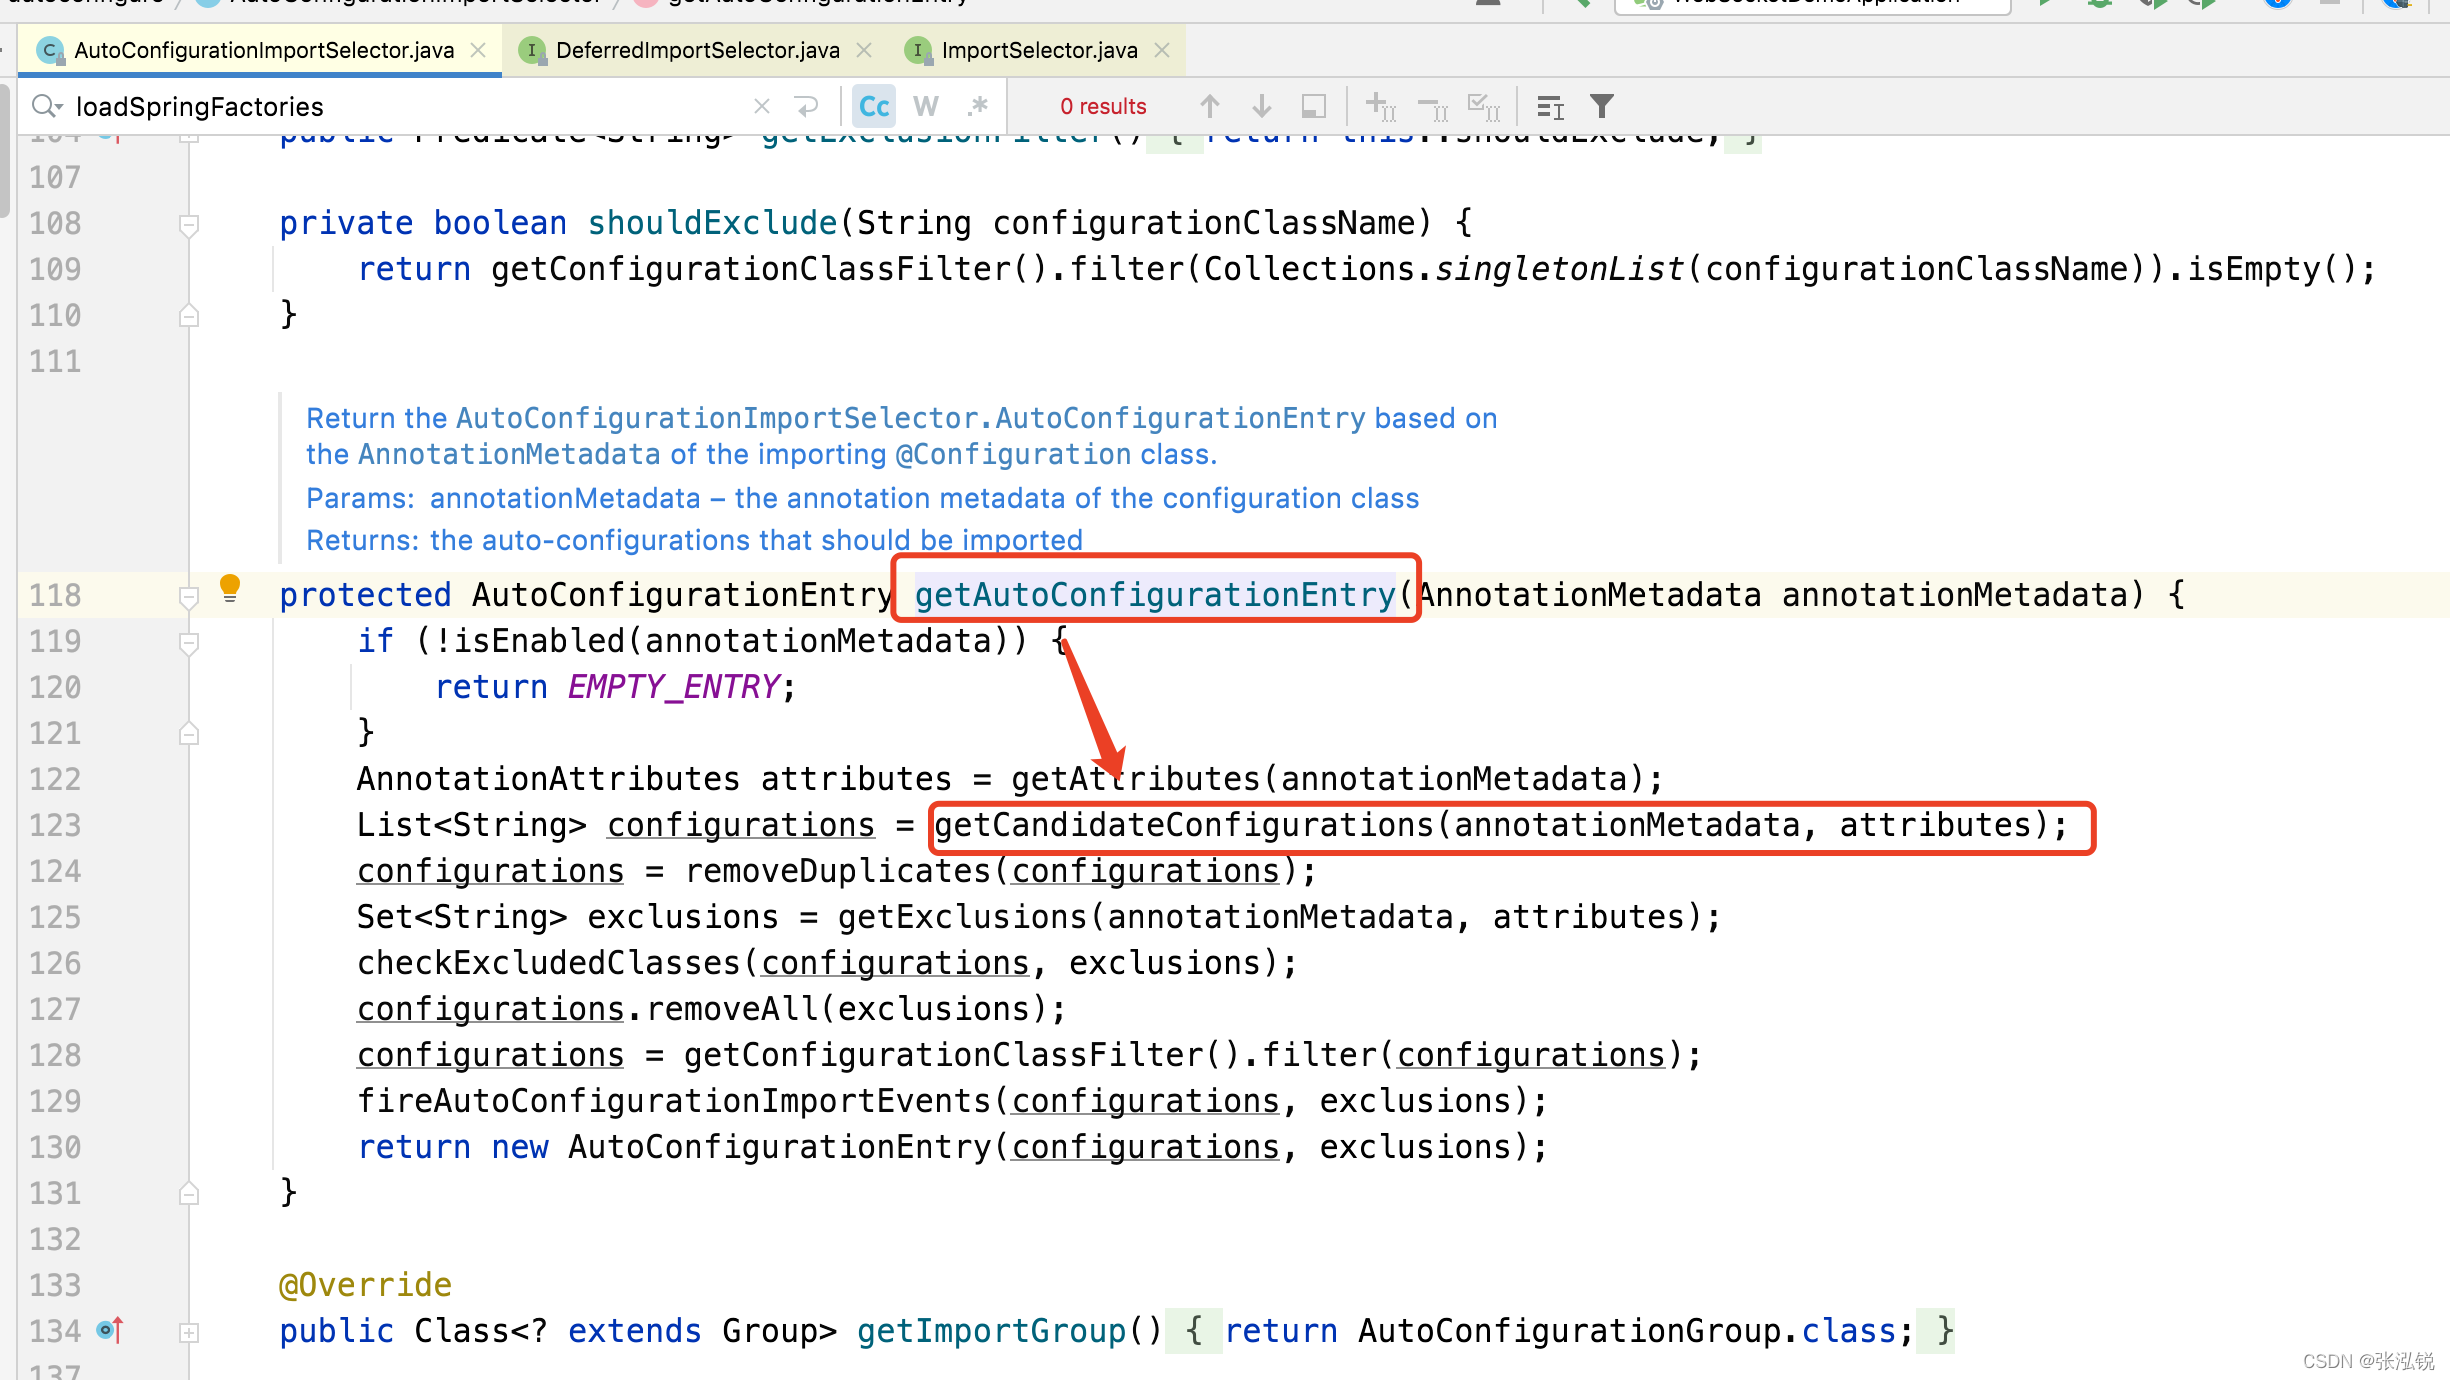Open search history magnifier dropdown
Image resolution: width=2450 pixels, height=1380 pixels.
point(46,106)
